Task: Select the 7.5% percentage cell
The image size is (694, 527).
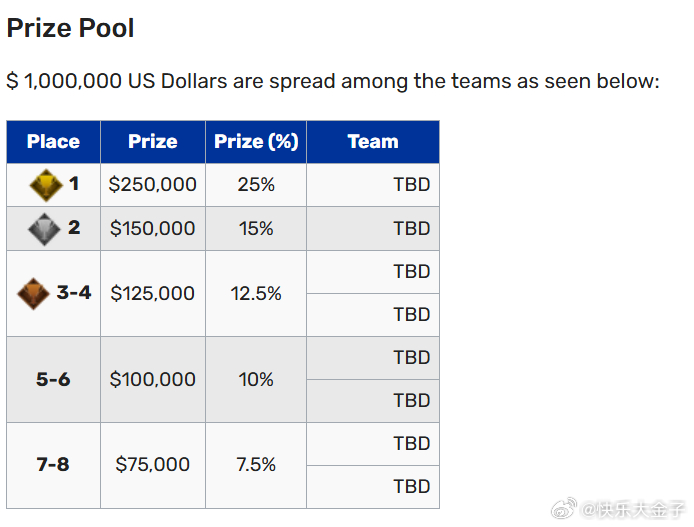Action: tap(256, 465)
